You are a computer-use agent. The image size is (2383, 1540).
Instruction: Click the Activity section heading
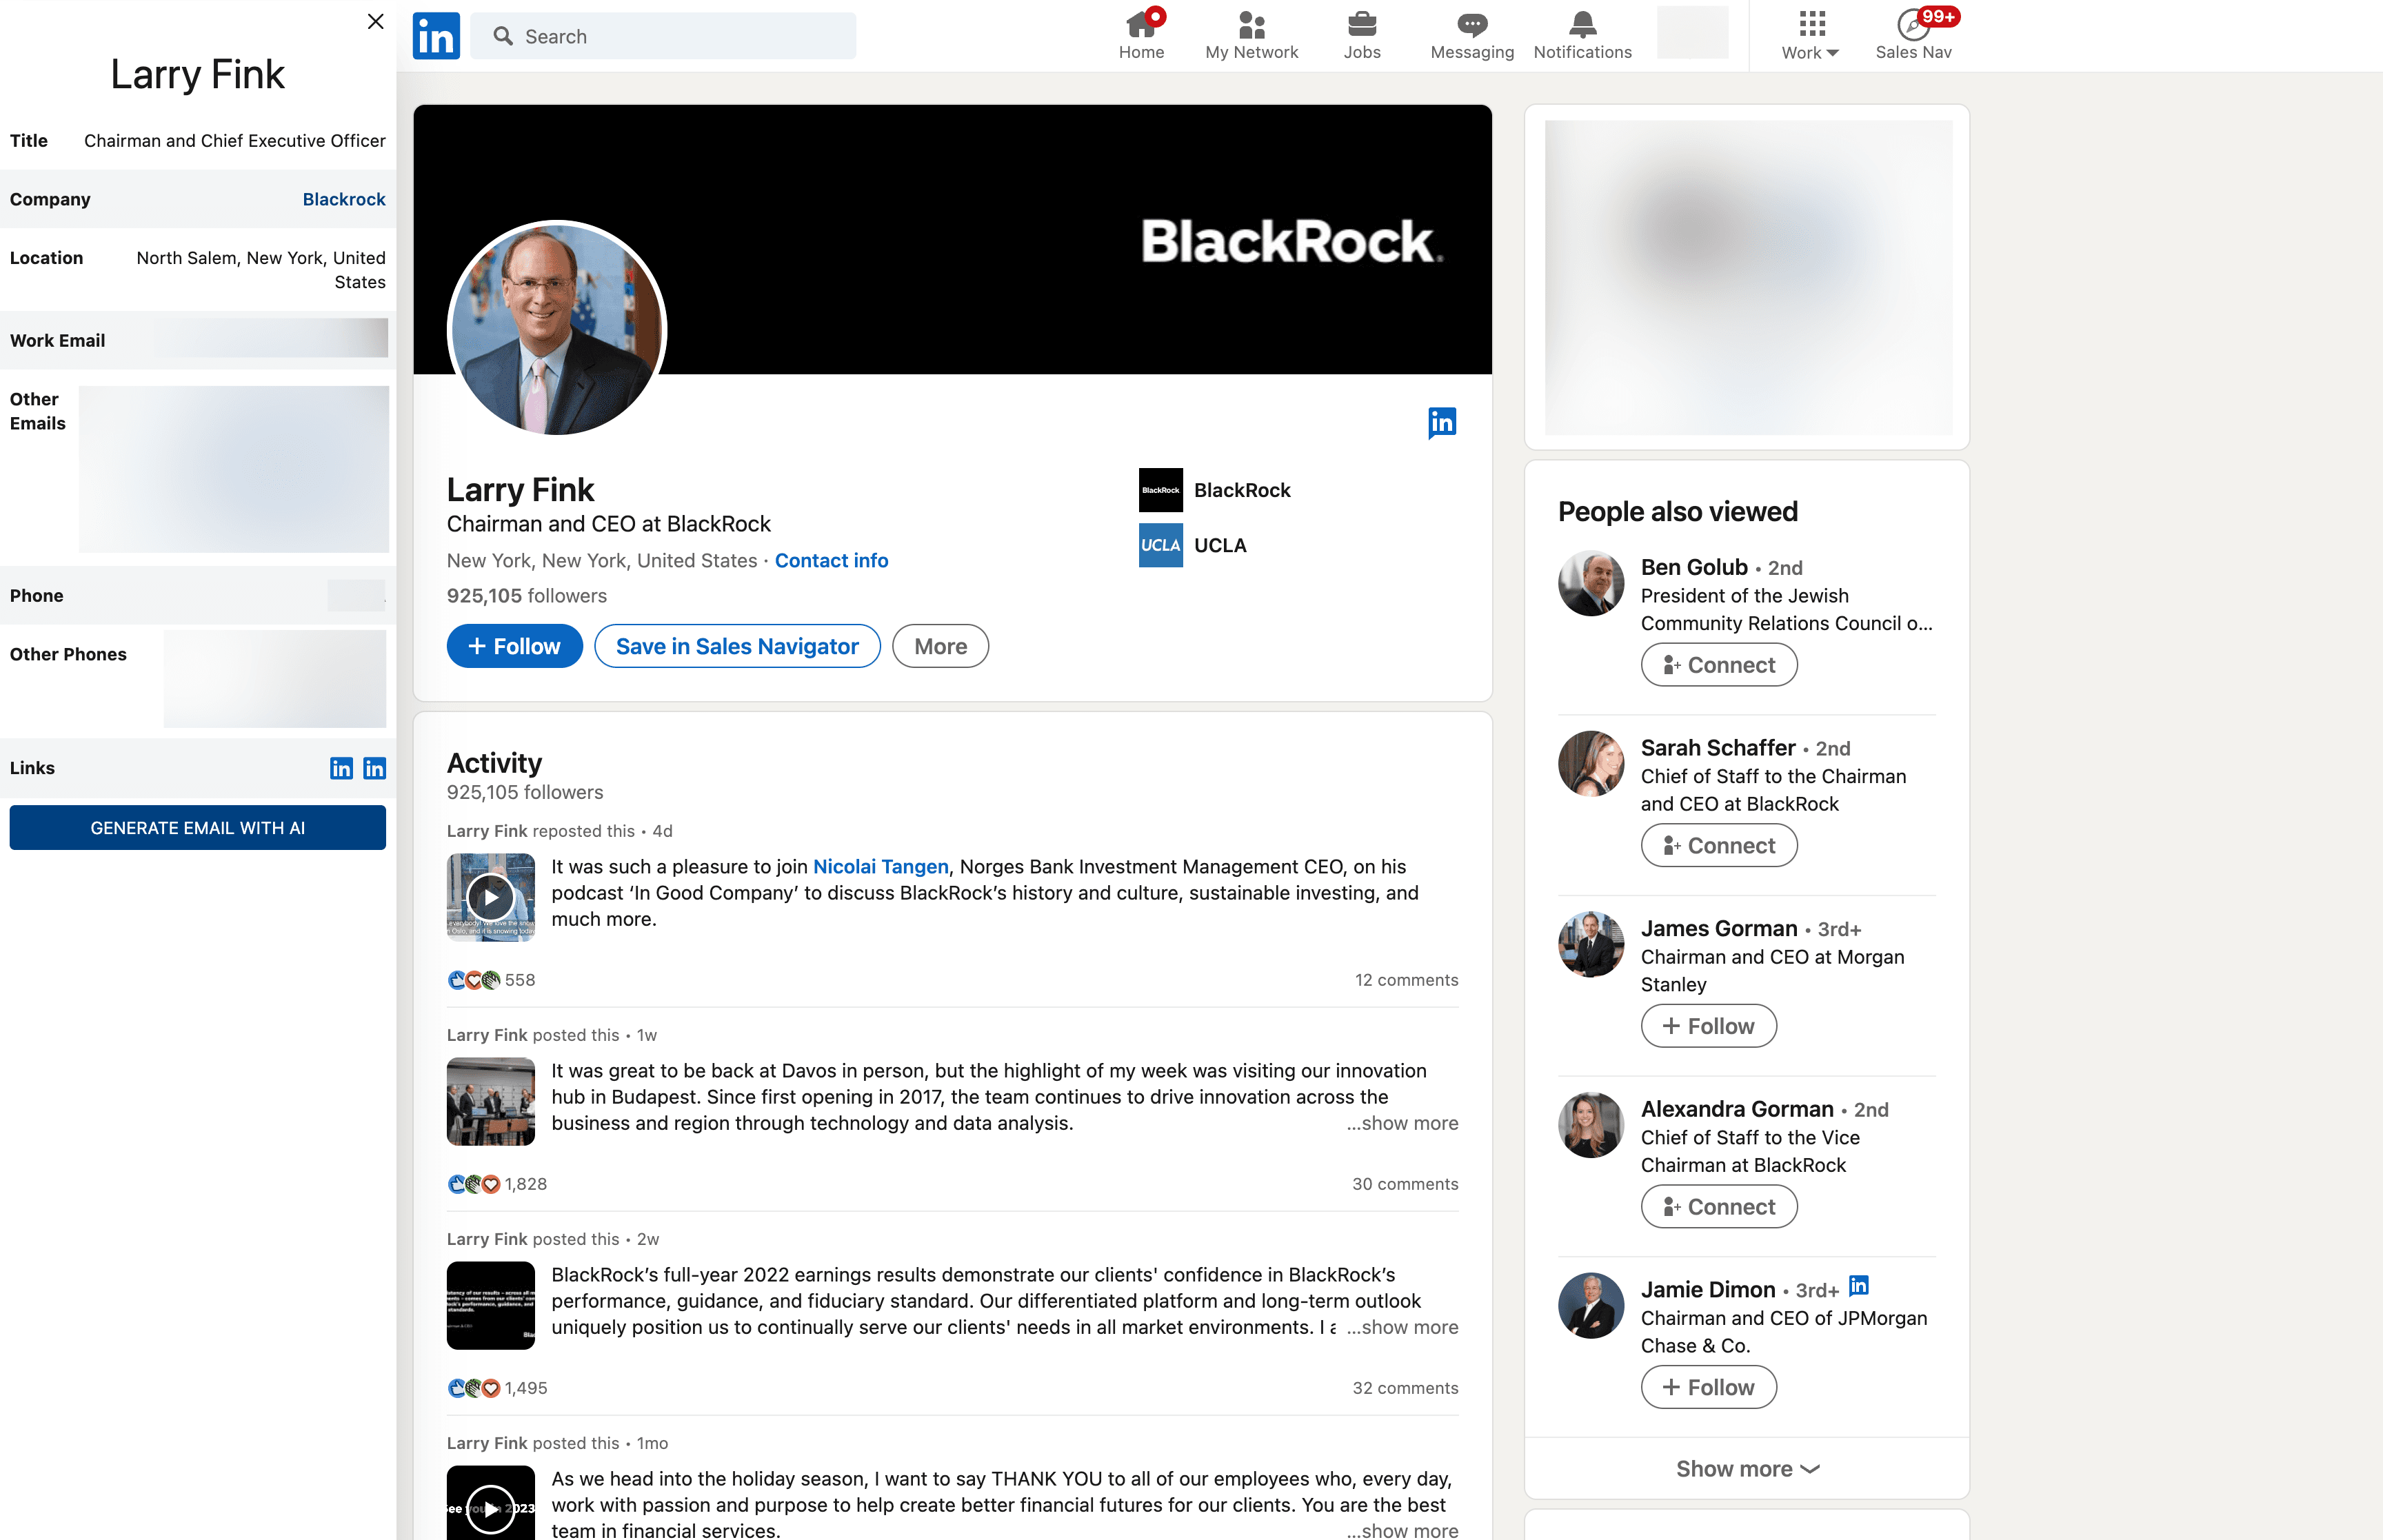pos(494,763)
